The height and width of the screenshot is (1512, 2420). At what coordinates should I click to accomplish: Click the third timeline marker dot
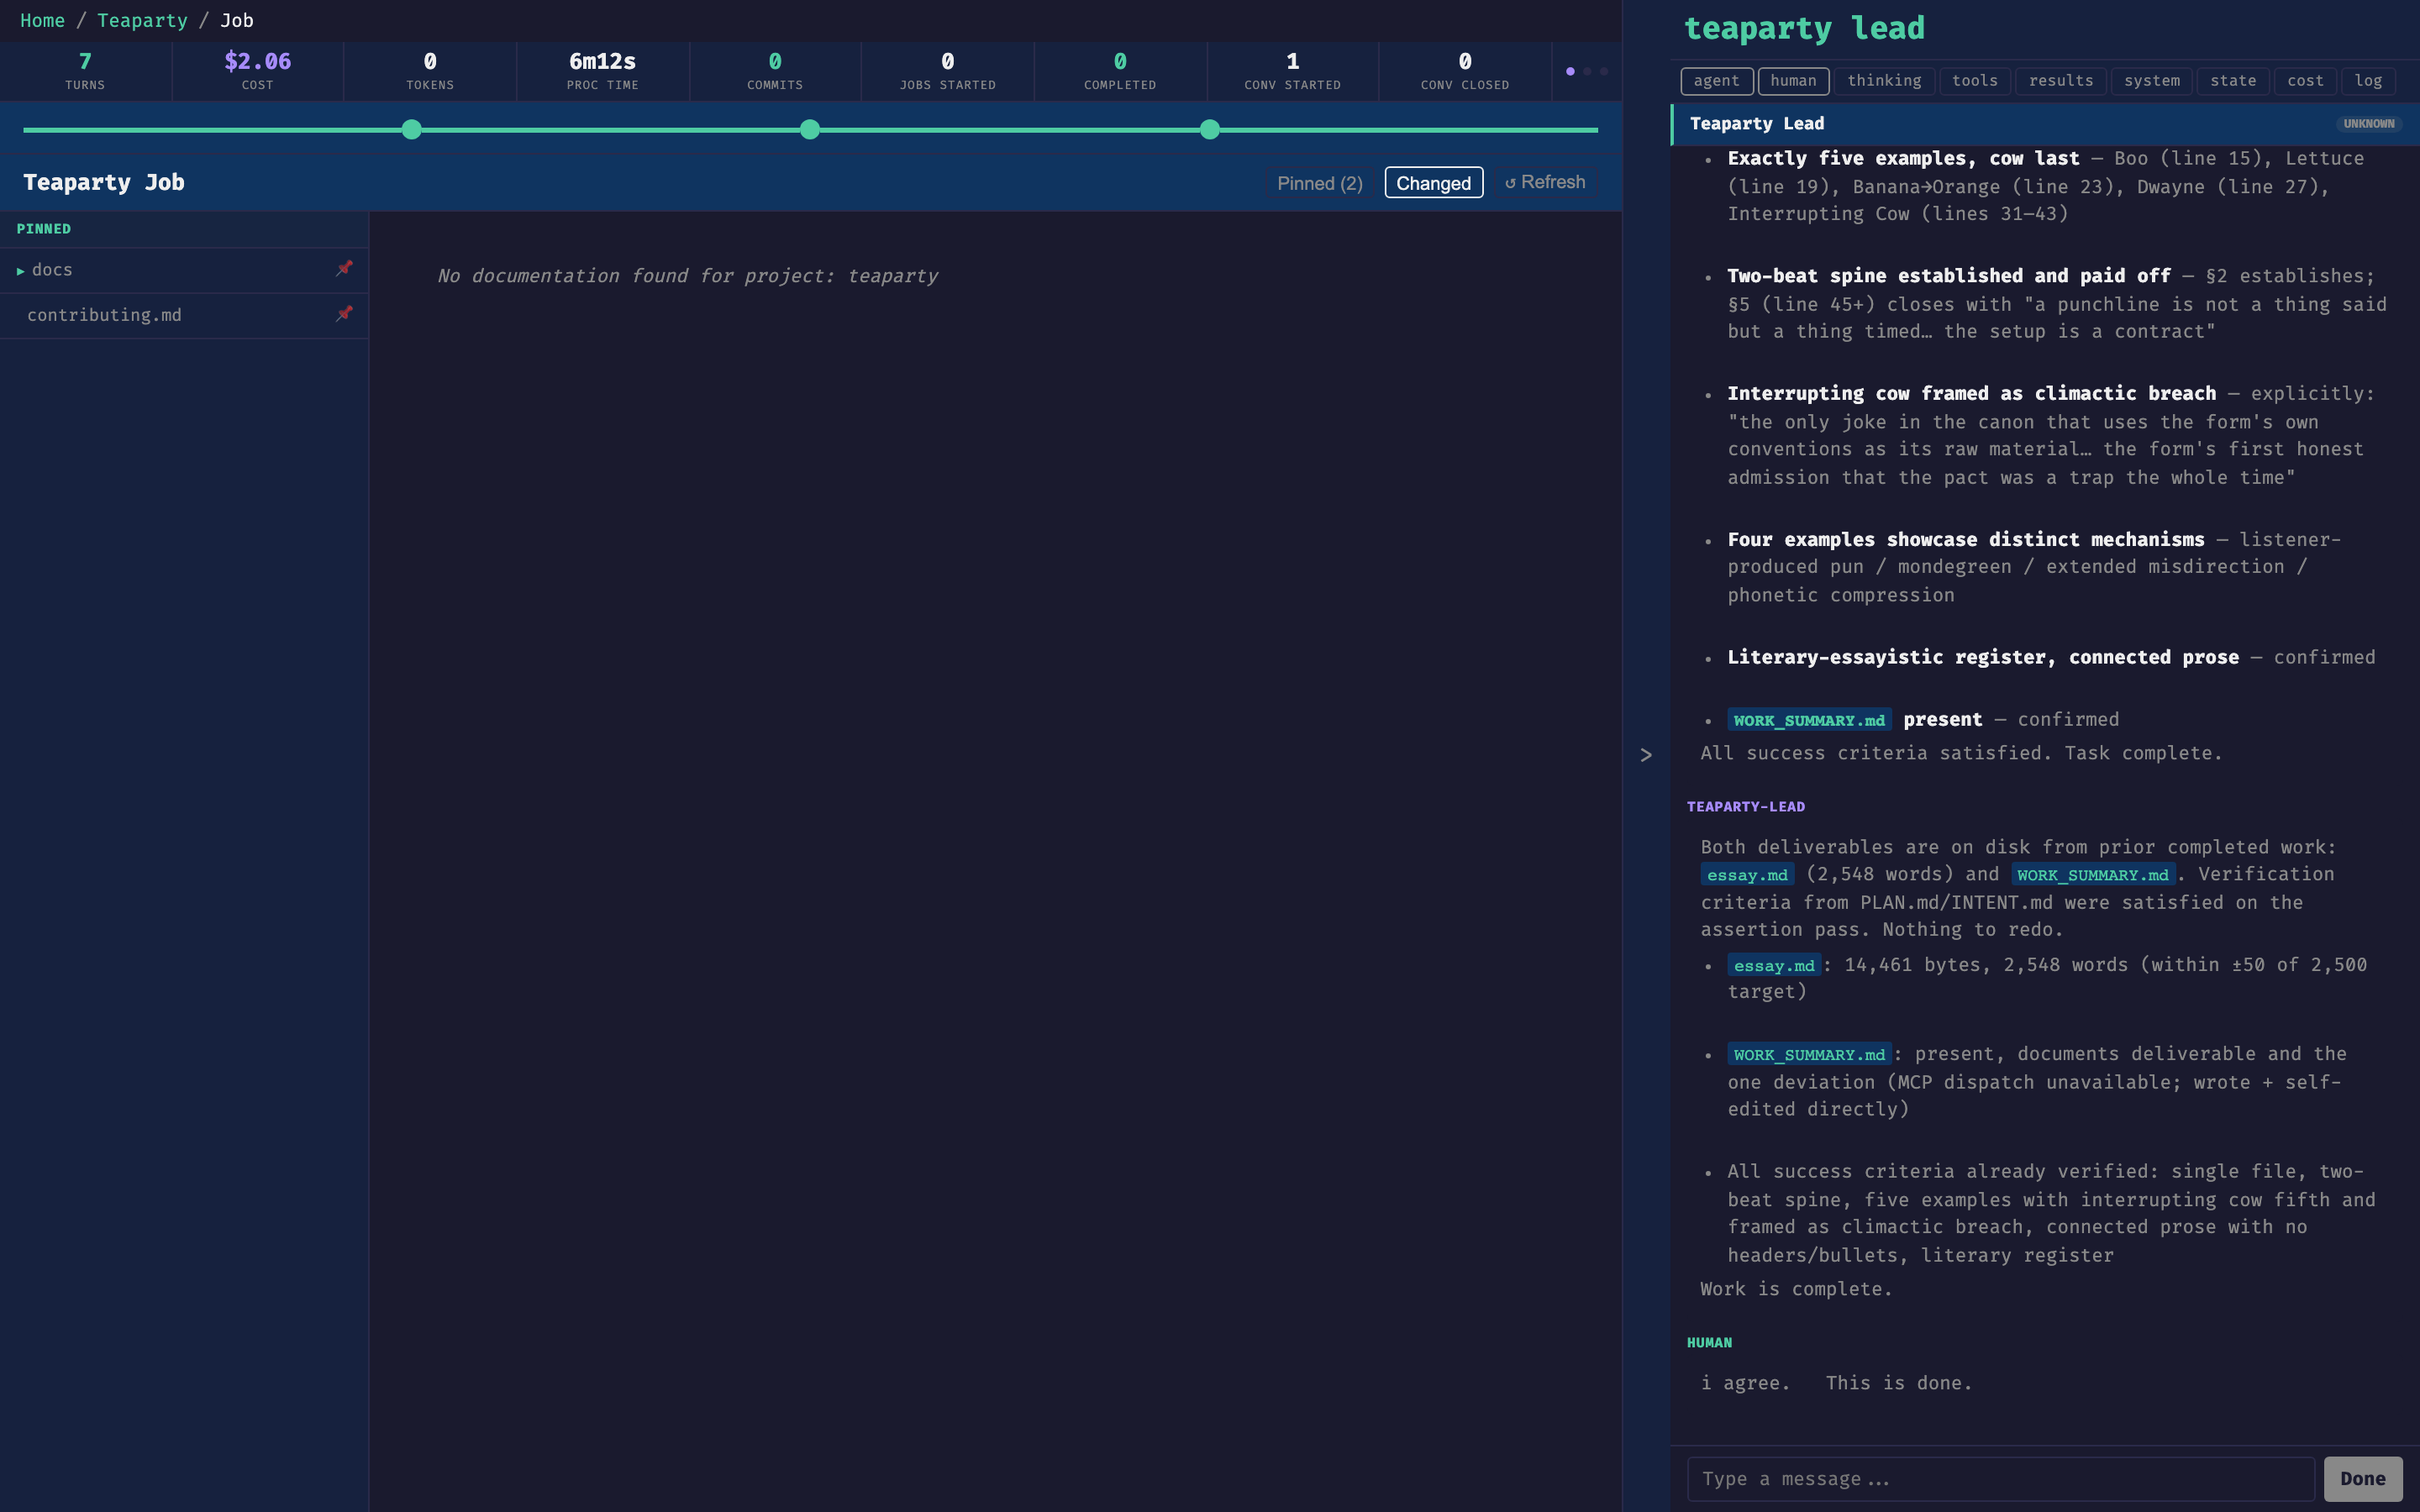(1209, 130)
